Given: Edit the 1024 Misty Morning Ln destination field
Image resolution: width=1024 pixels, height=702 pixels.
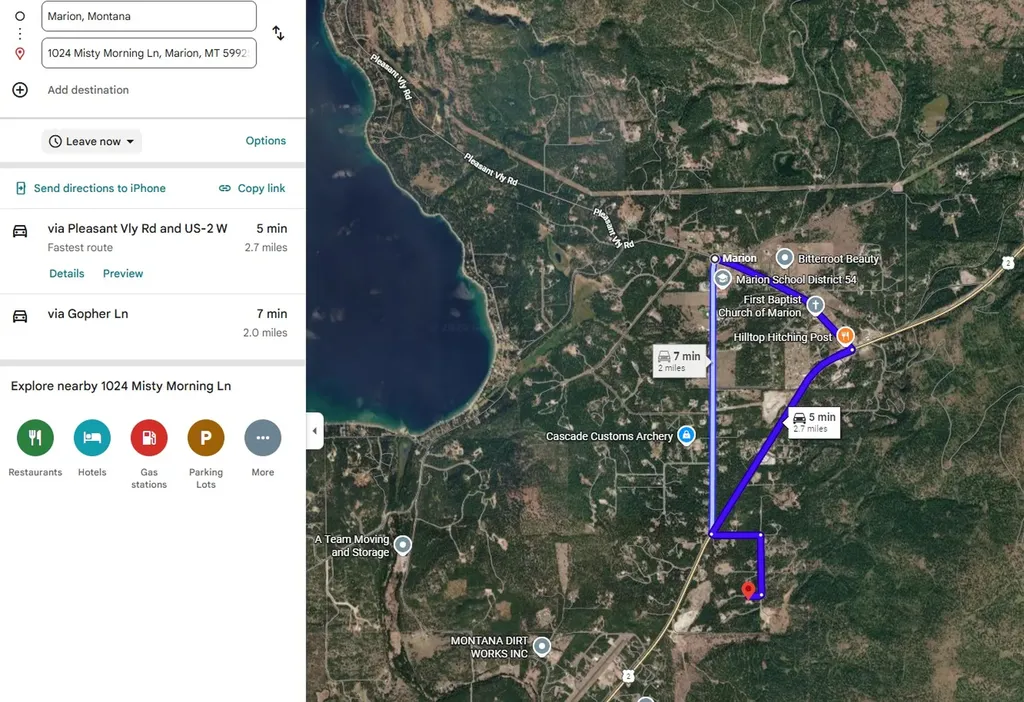Looking at the screenshot, I should click(x=149, y=53).
